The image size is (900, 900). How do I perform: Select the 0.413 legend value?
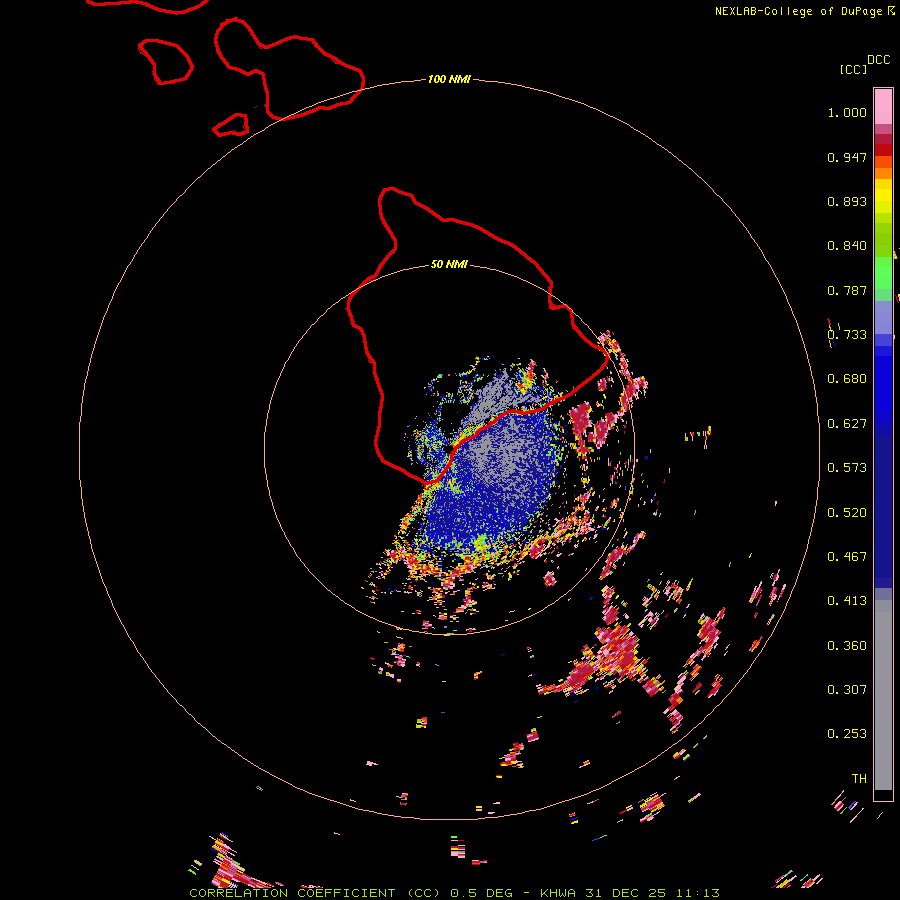pos(847,601)
